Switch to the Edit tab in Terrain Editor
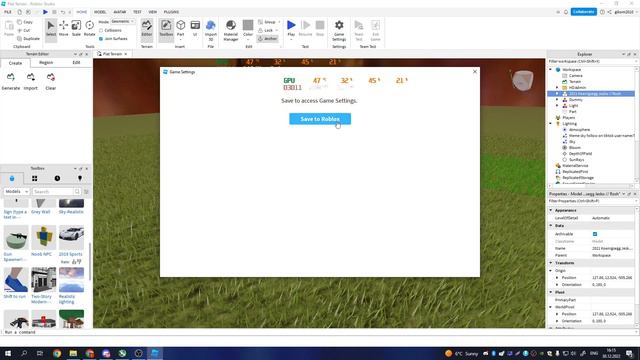 pyautogui.click(x=76, y=63)
